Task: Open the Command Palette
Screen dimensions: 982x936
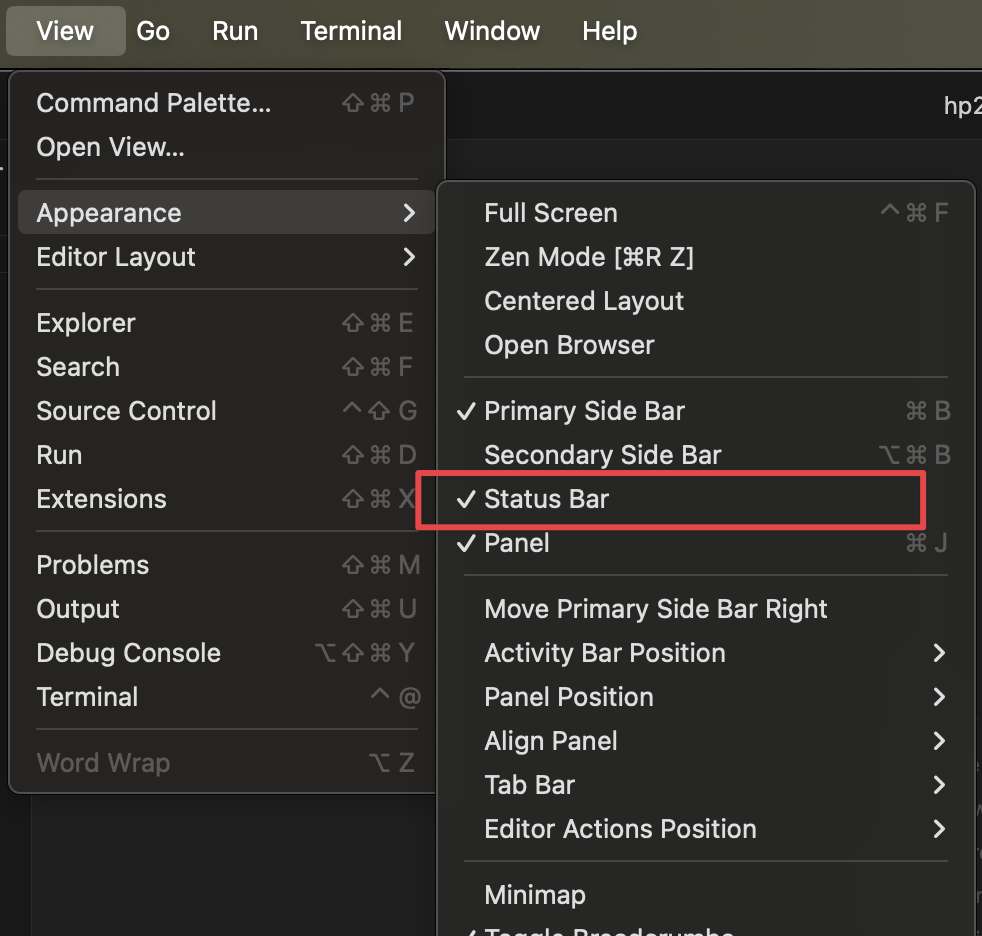Action: coord(153,102)
